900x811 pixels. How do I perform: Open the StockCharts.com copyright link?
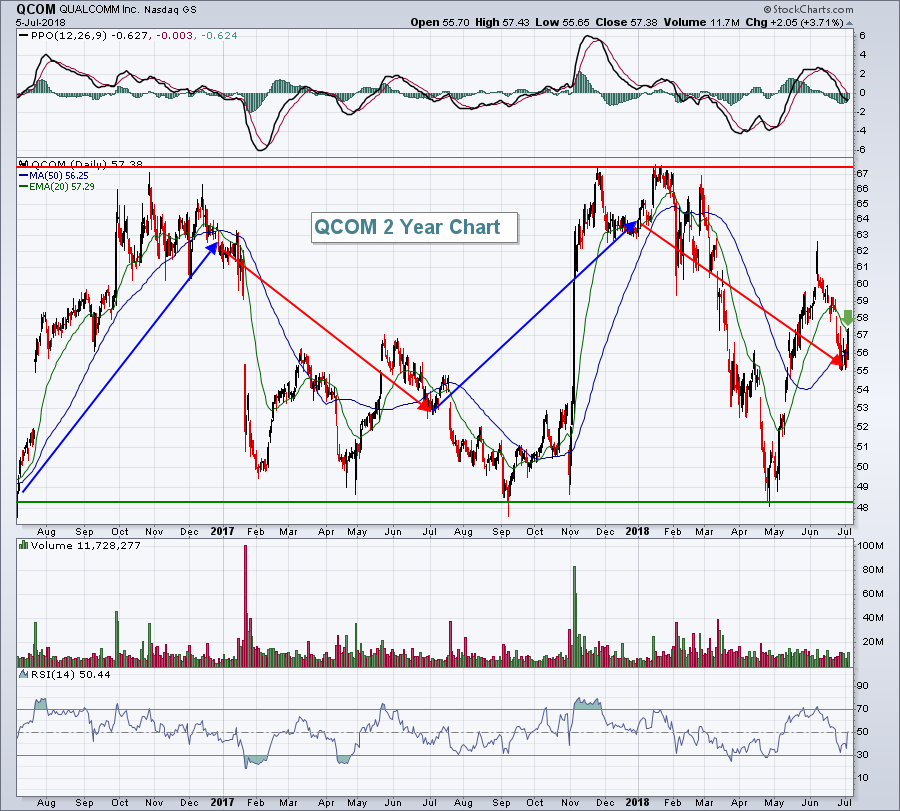tap(808, 9)
